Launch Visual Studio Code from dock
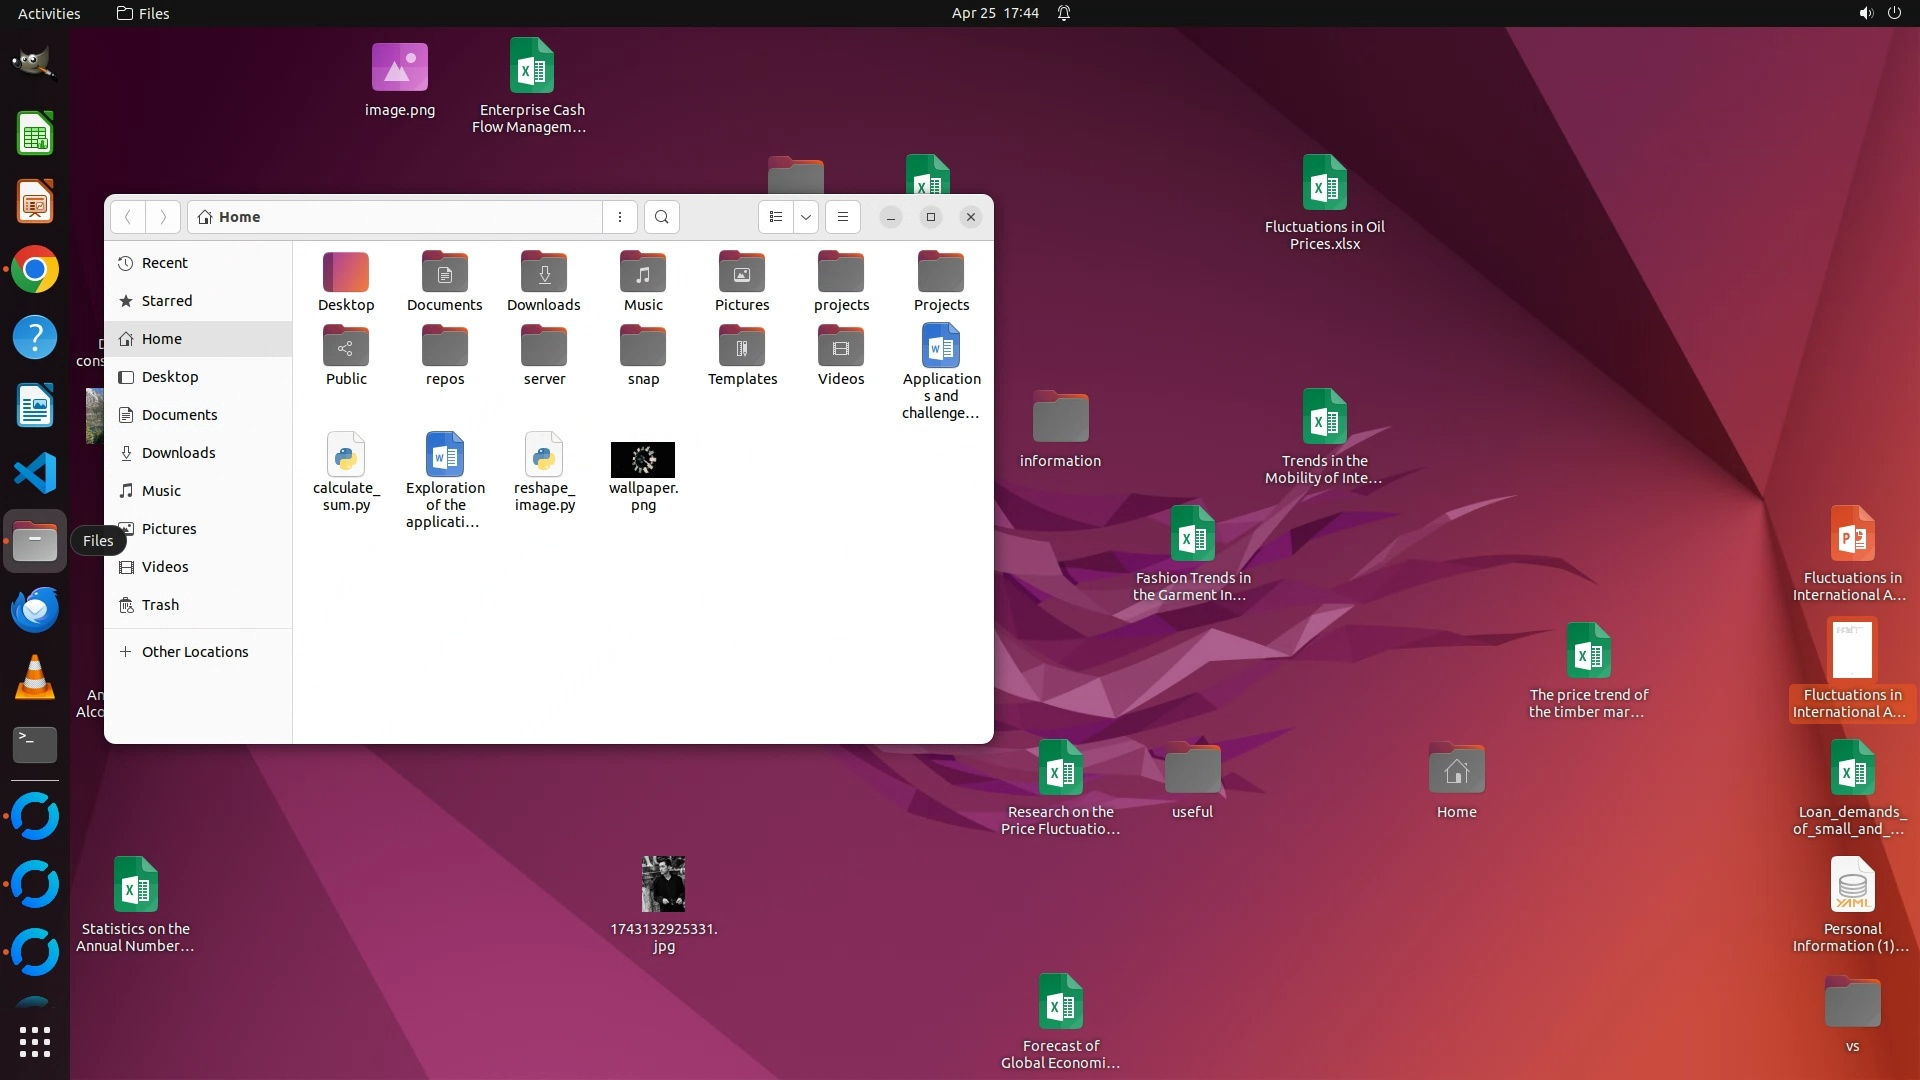The image size is (1920, 1080). 35,473
